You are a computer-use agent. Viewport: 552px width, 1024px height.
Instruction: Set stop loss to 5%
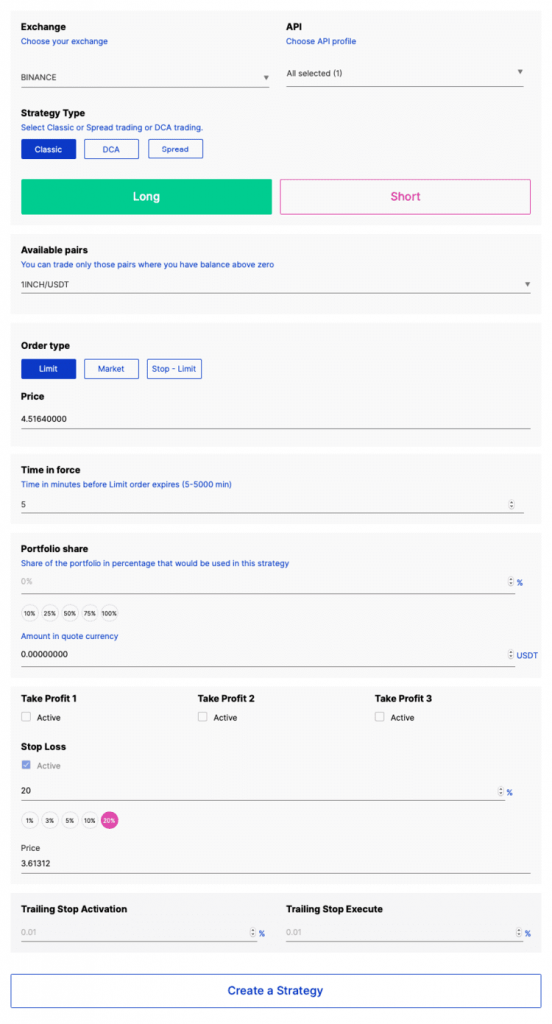[69, 820]
